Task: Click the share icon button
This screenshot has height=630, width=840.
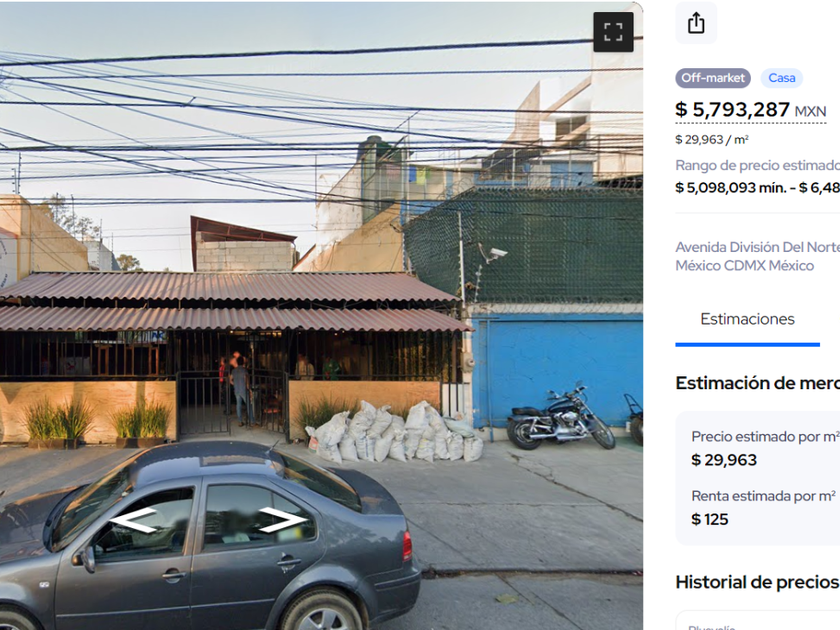Action: pos(696,23)
